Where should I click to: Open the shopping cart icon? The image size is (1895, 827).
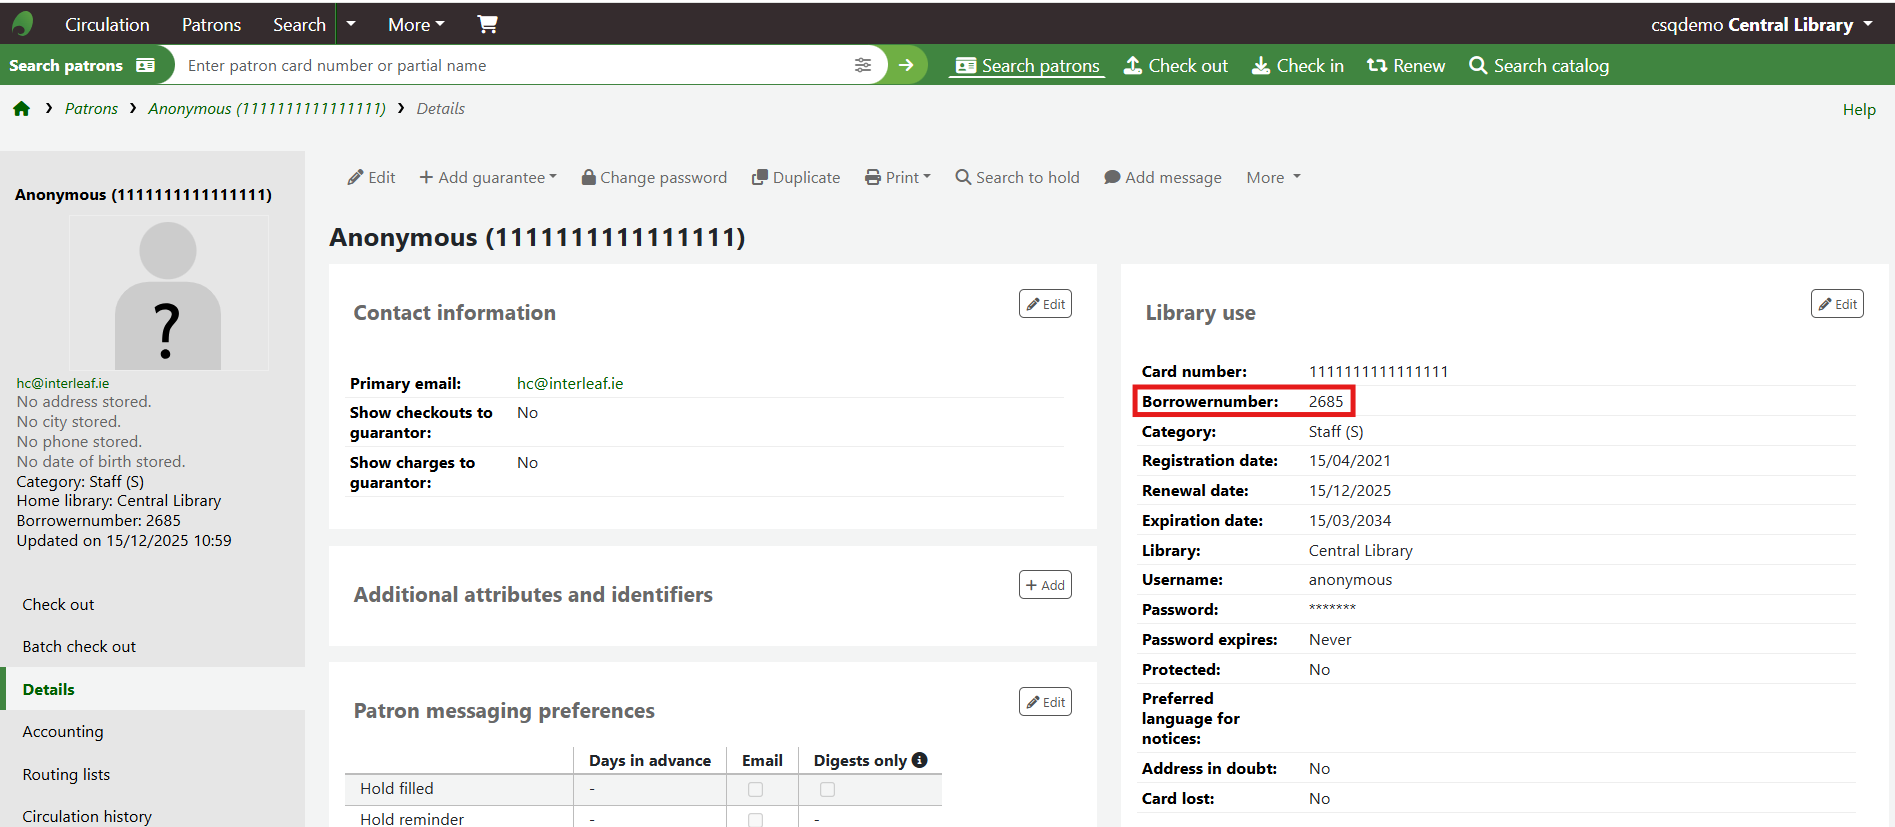487,24
